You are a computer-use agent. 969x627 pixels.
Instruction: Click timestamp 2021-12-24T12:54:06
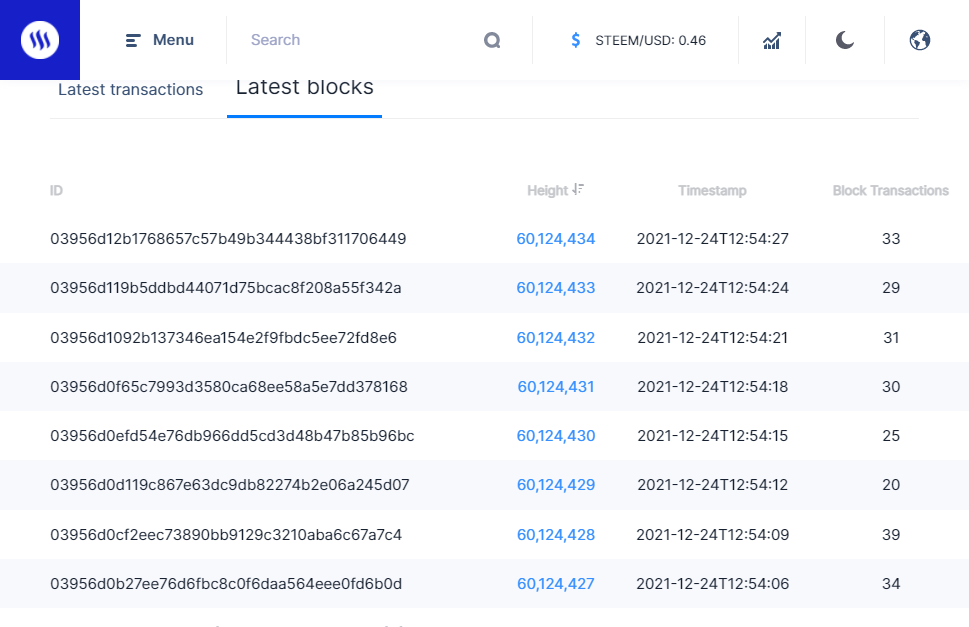tap(713, 584)
